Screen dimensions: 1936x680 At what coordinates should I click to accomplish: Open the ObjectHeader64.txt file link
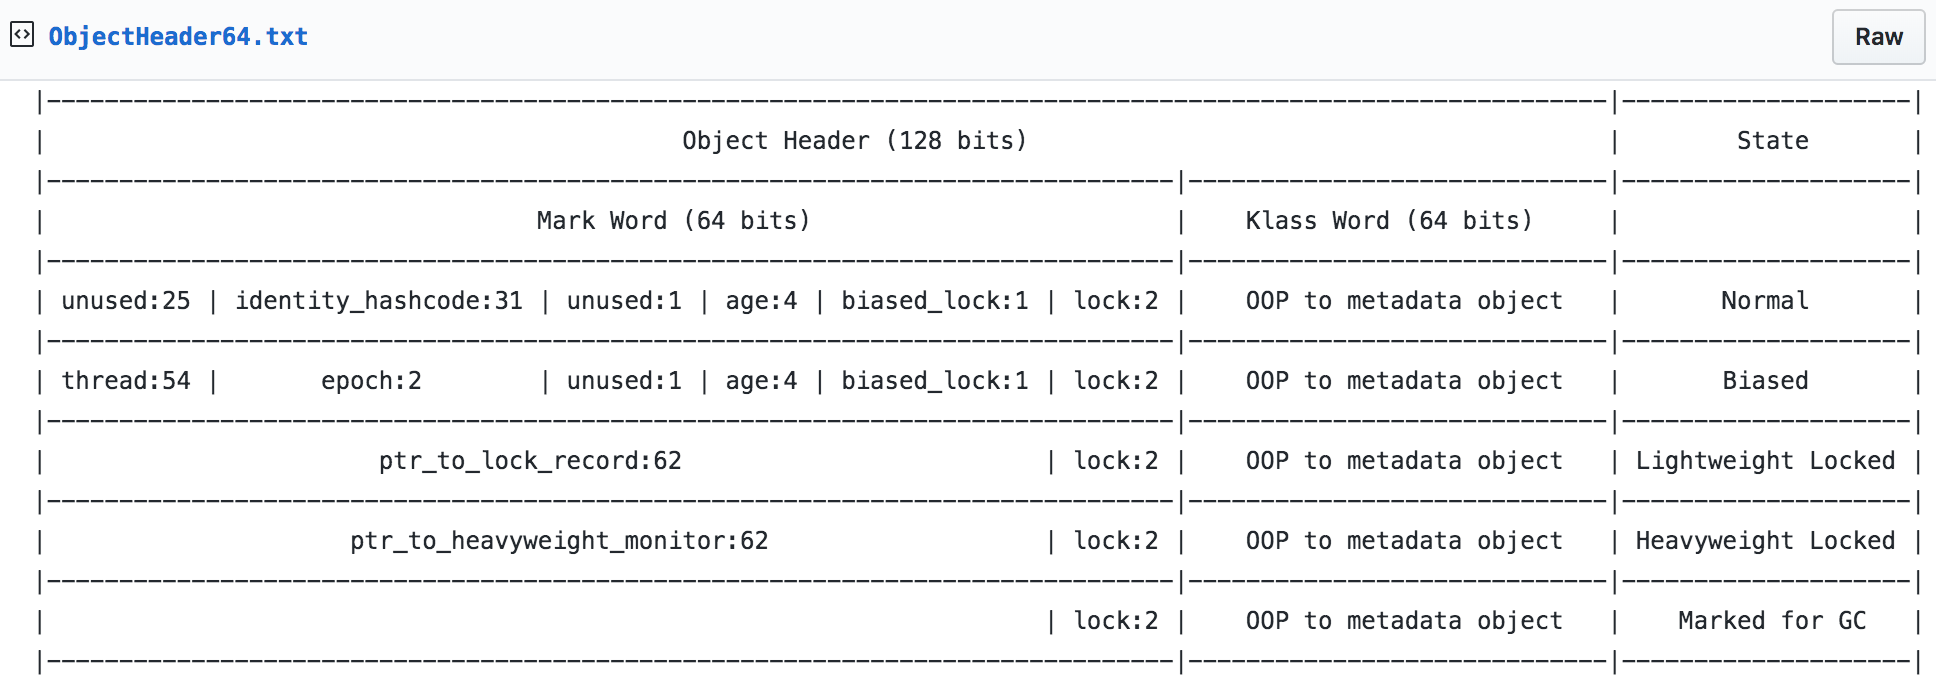click(x=178, y=37)
